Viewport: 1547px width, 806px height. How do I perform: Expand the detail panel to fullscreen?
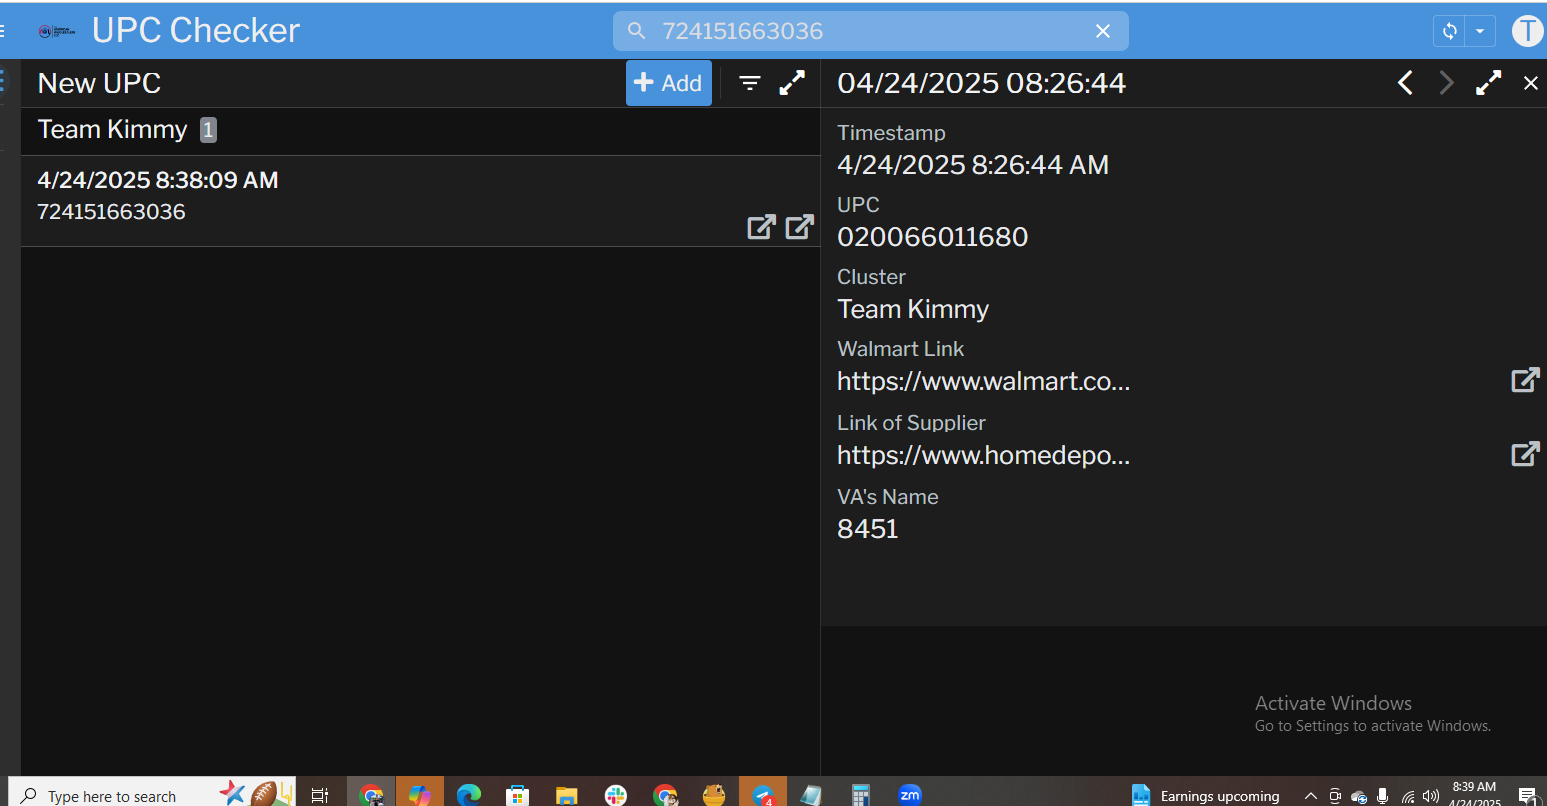(x=1488, y=83)
